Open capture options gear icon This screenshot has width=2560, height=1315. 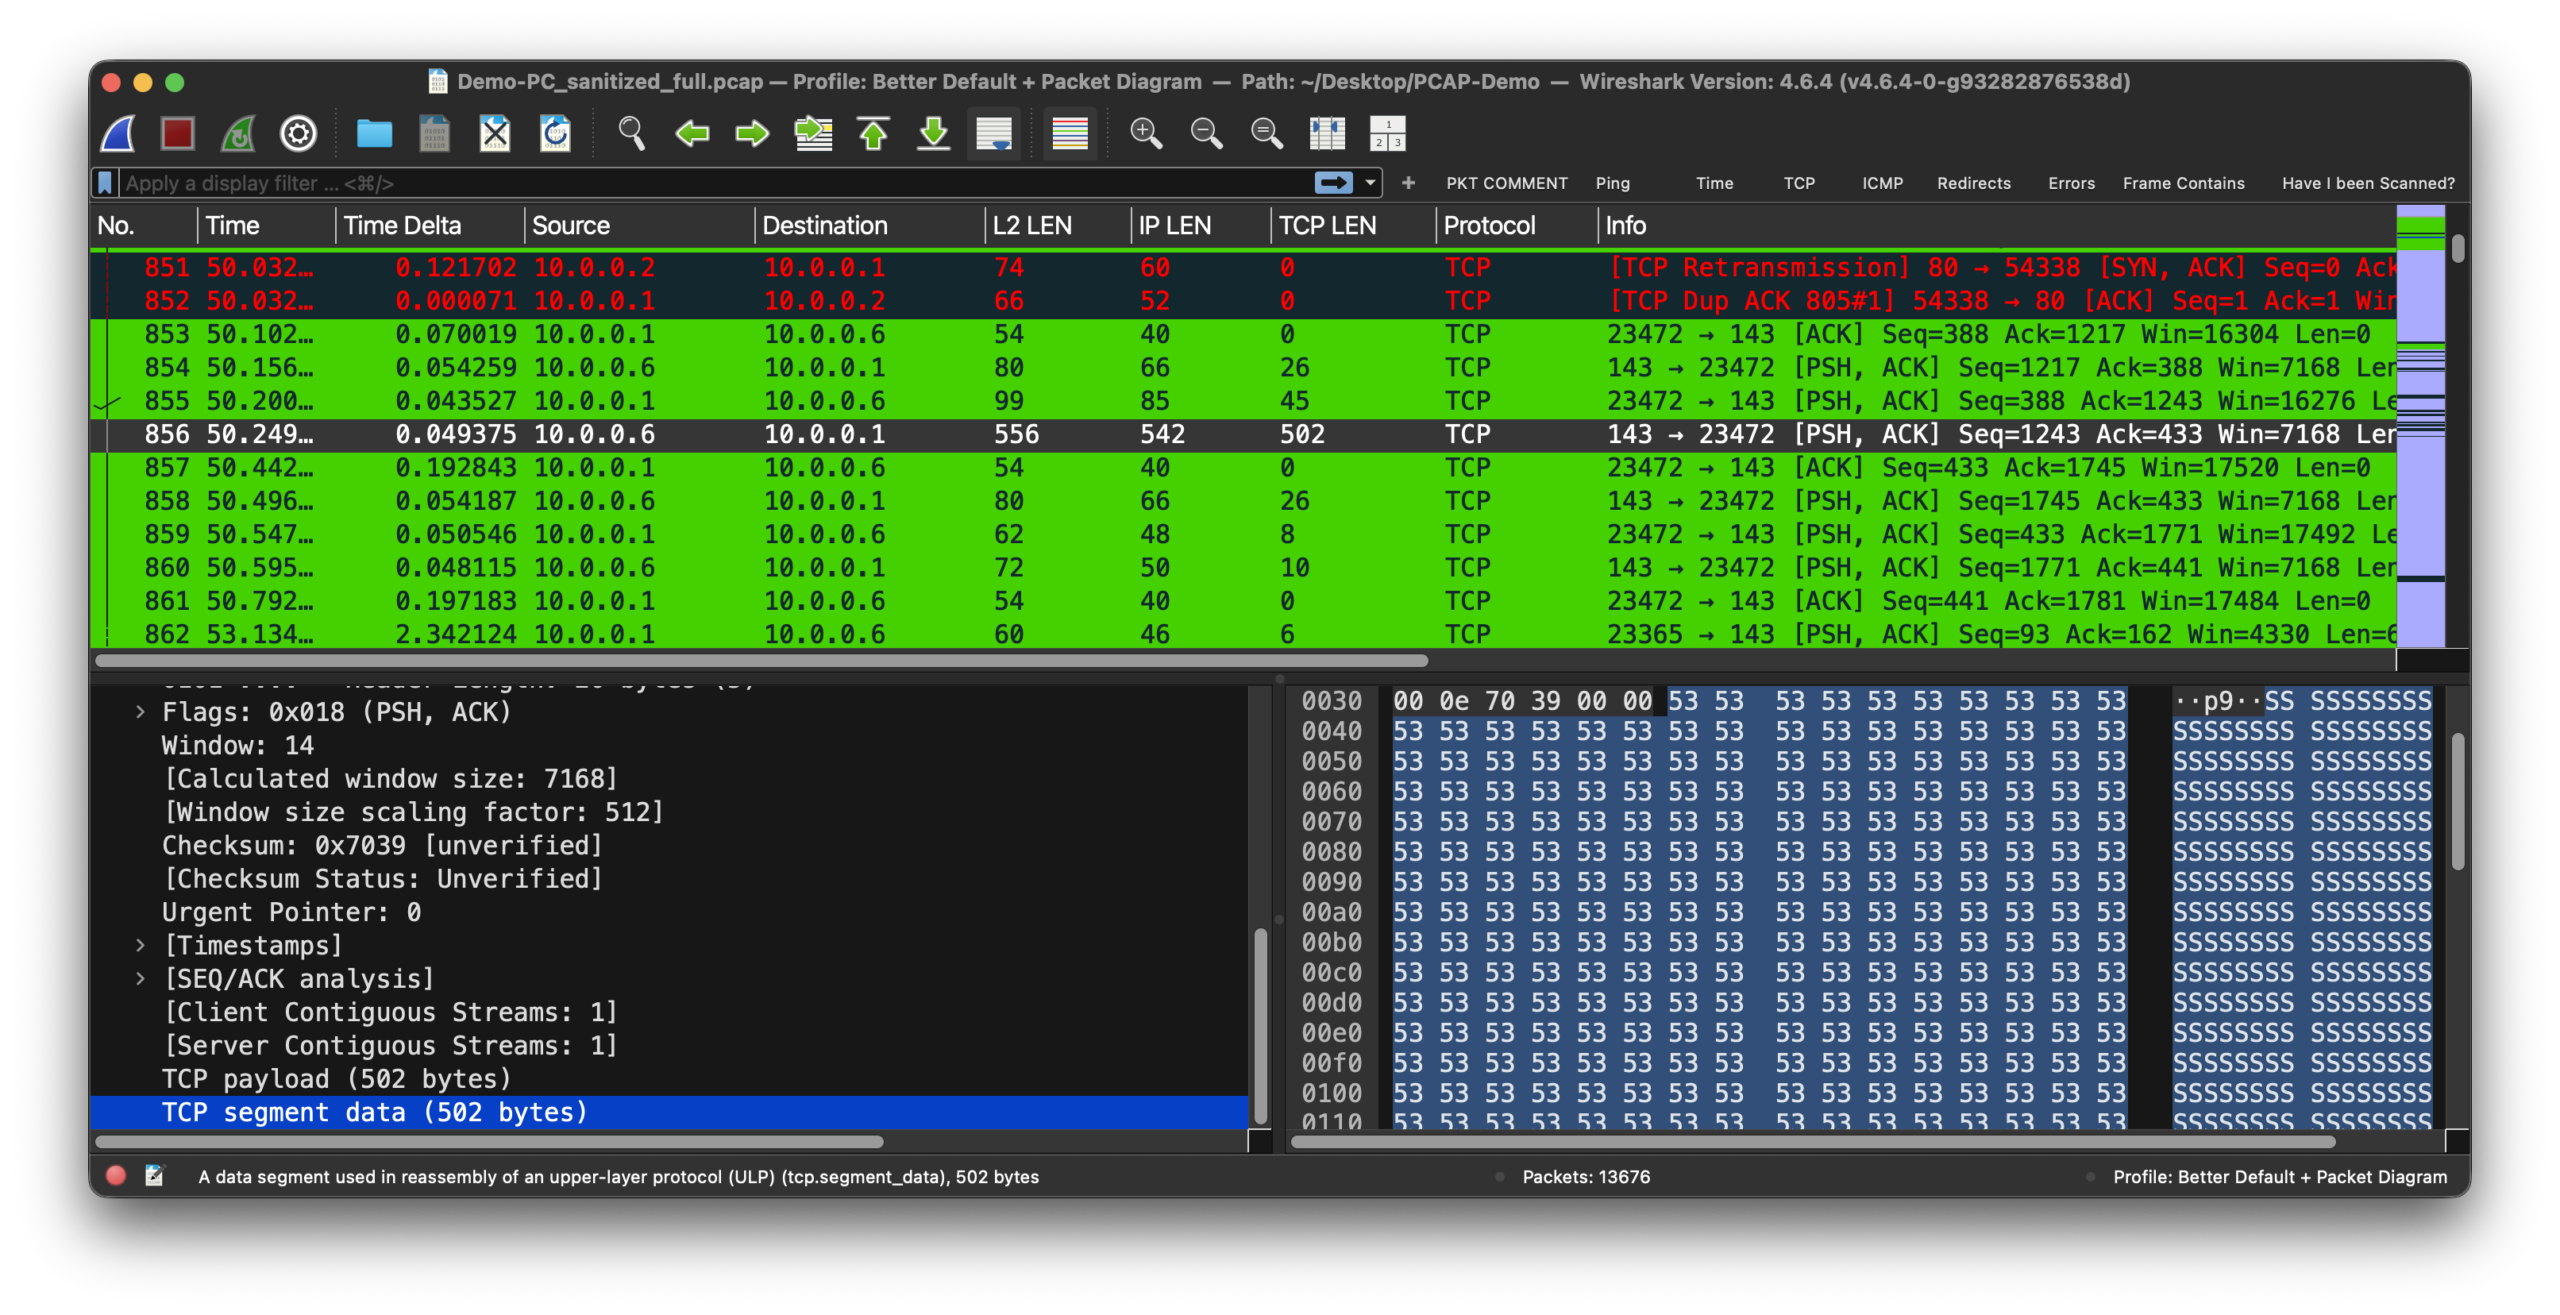pyautogui.click(x=298, y=133)
